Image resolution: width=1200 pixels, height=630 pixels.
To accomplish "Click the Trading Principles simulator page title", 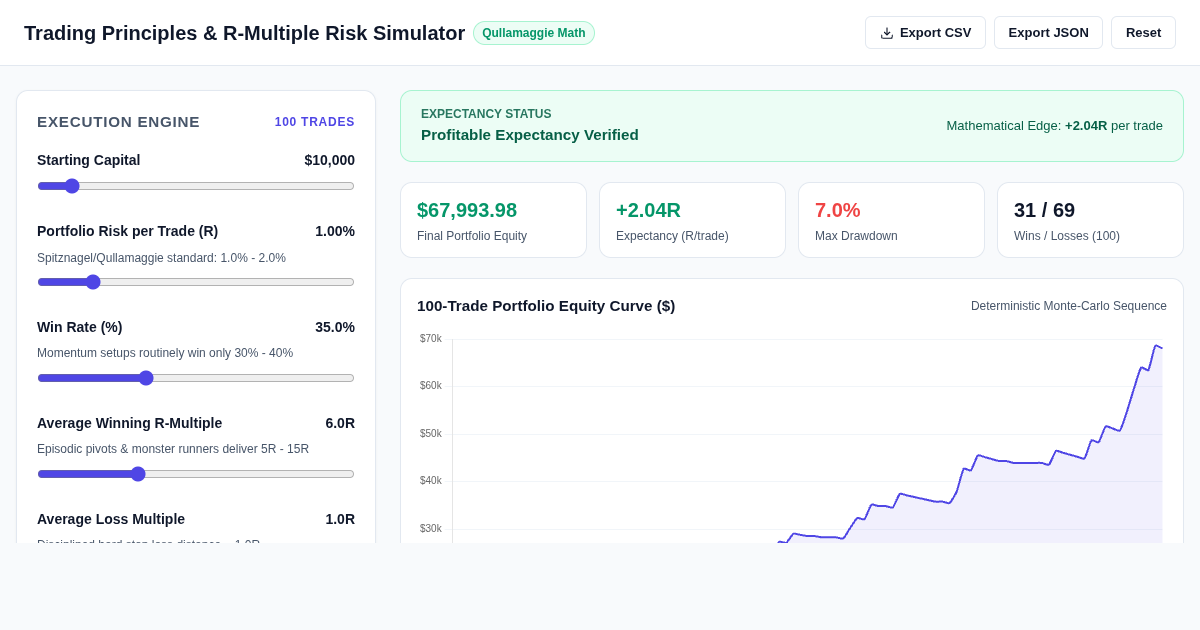I will tap(244, 33).
